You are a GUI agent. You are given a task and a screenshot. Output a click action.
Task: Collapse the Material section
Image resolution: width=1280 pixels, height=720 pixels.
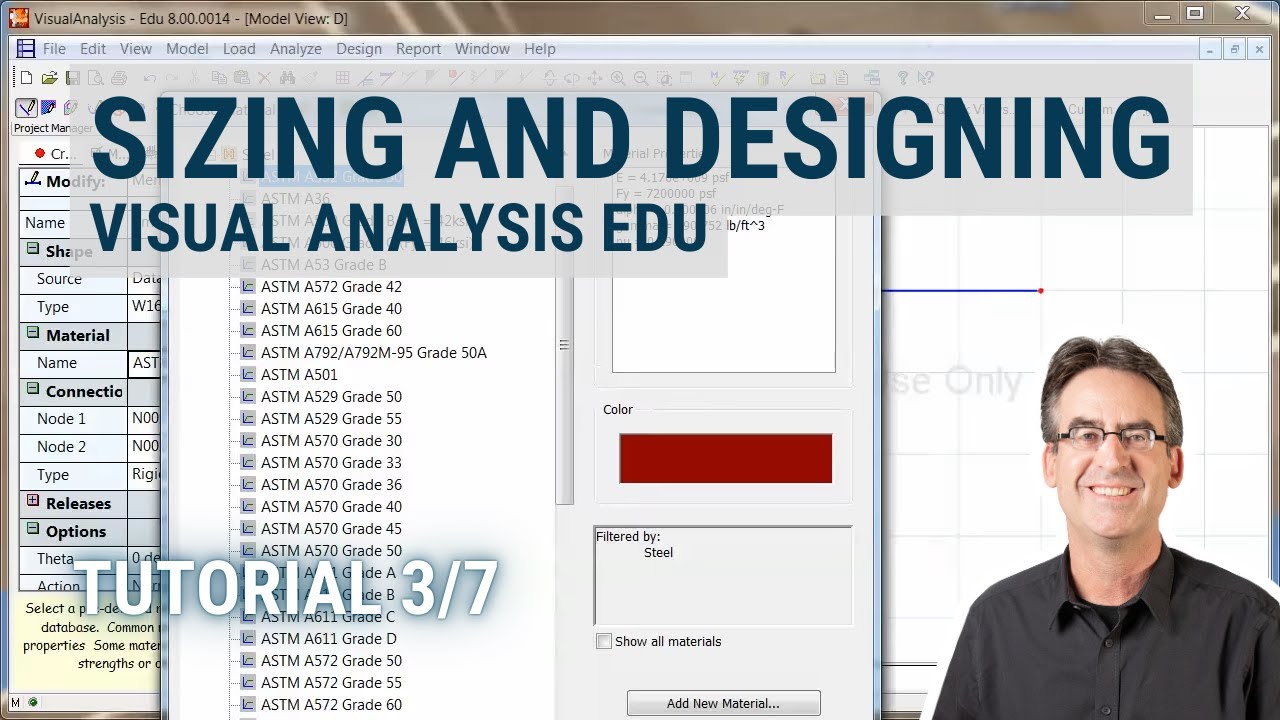pos(33,334)
